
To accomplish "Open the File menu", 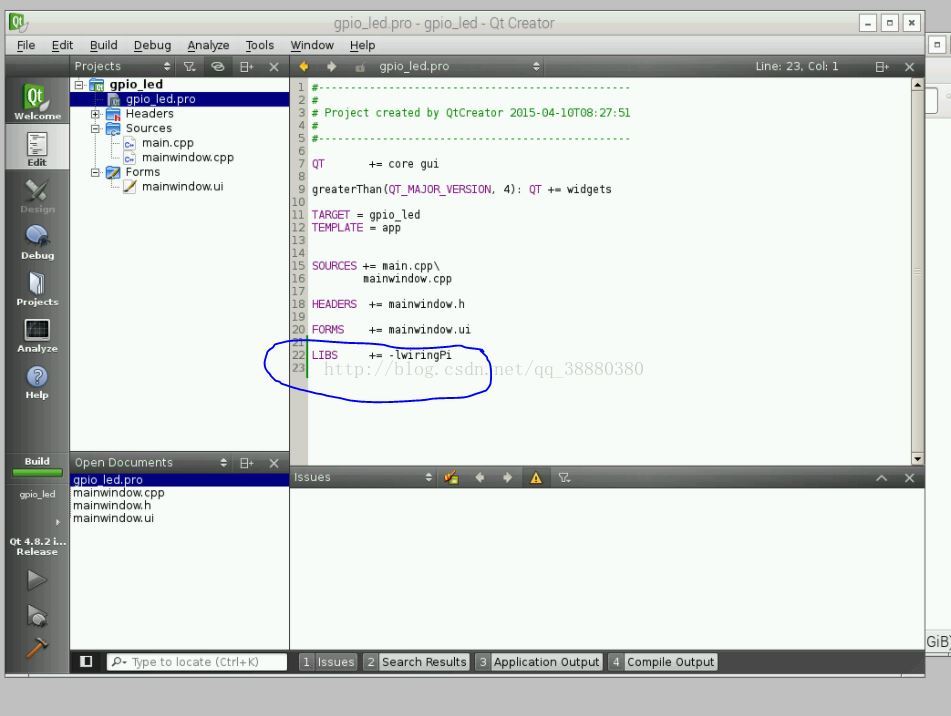I will point(26,45).
